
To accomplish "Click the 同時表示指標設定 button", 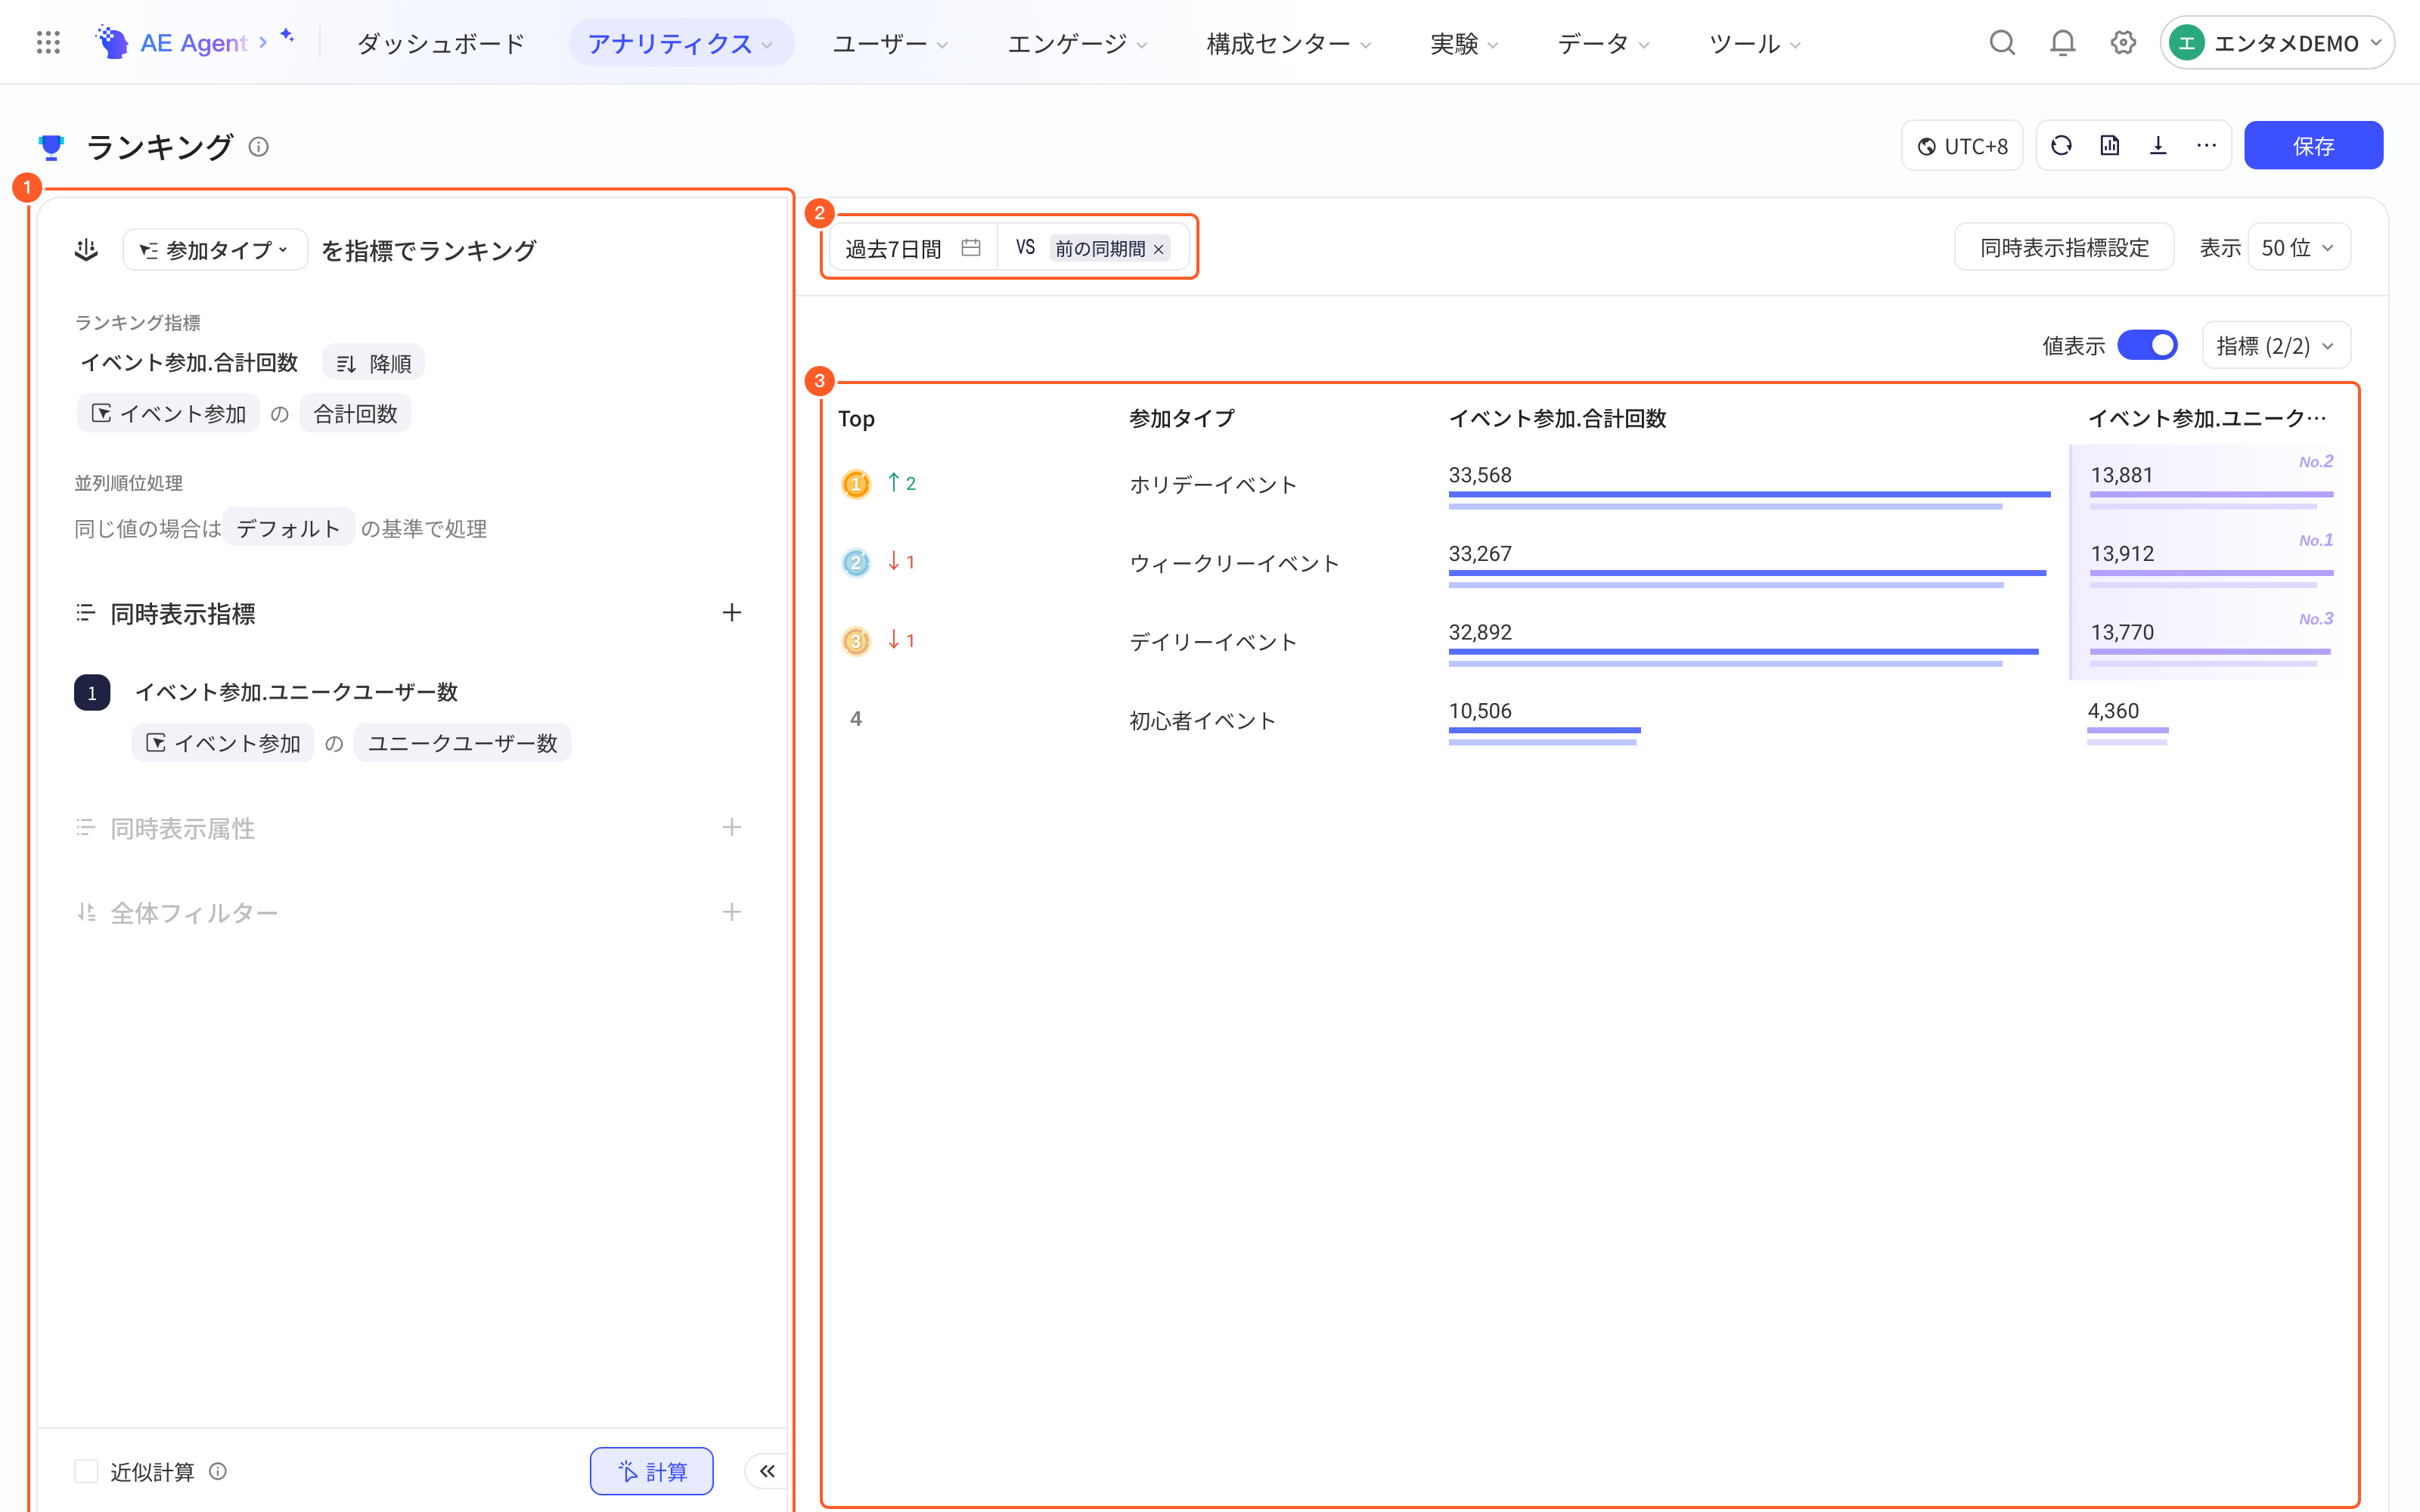I will click(x=2064, y=247).
